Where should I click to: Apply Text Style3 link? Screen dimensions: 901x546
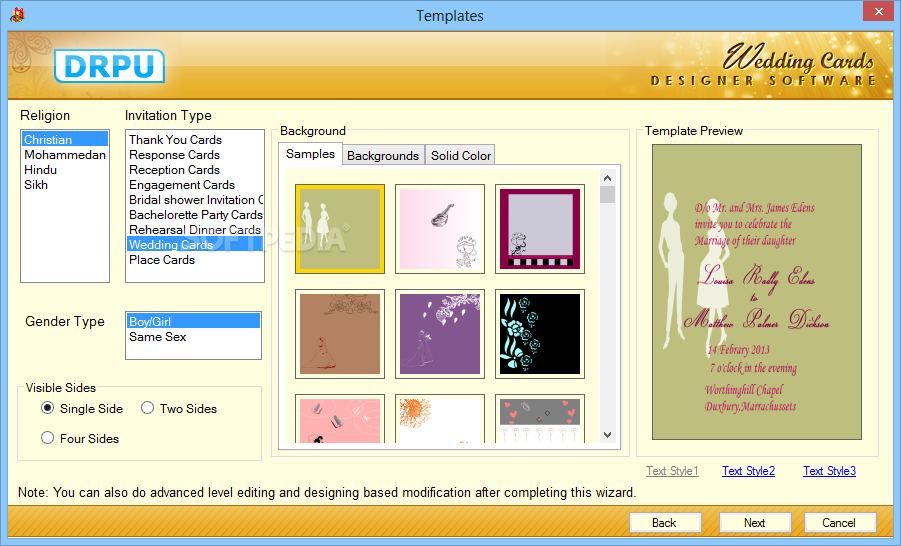point(829,471)
